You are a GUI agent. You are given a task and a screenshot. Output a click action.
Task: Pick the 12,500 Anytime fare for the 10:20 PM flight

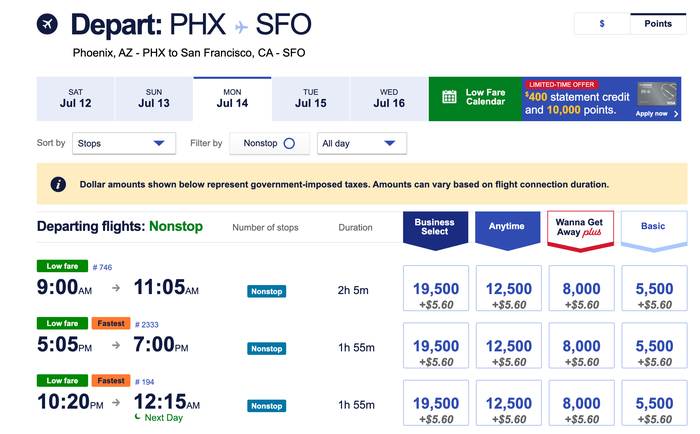click(508, 403)
